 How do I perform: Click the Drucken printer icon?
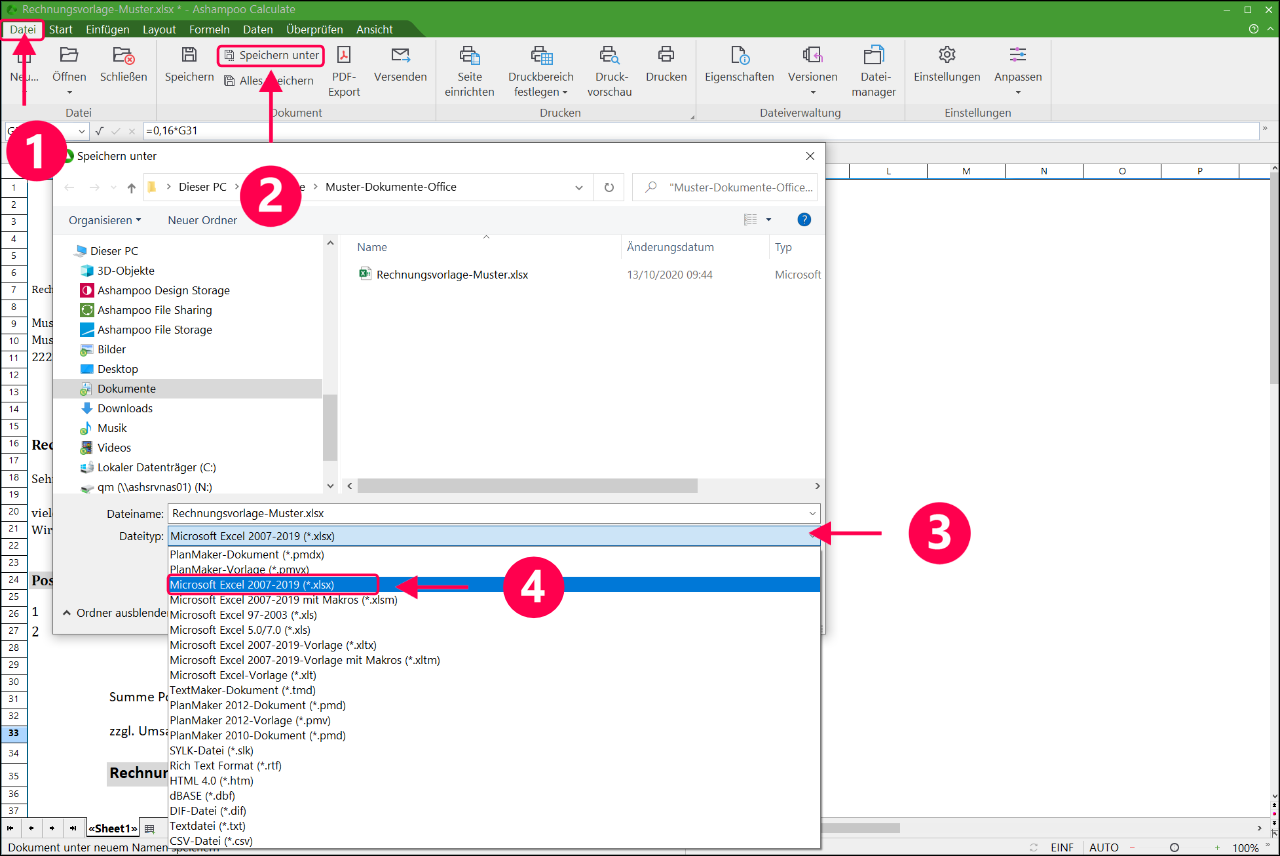click(x=666, y=55)
